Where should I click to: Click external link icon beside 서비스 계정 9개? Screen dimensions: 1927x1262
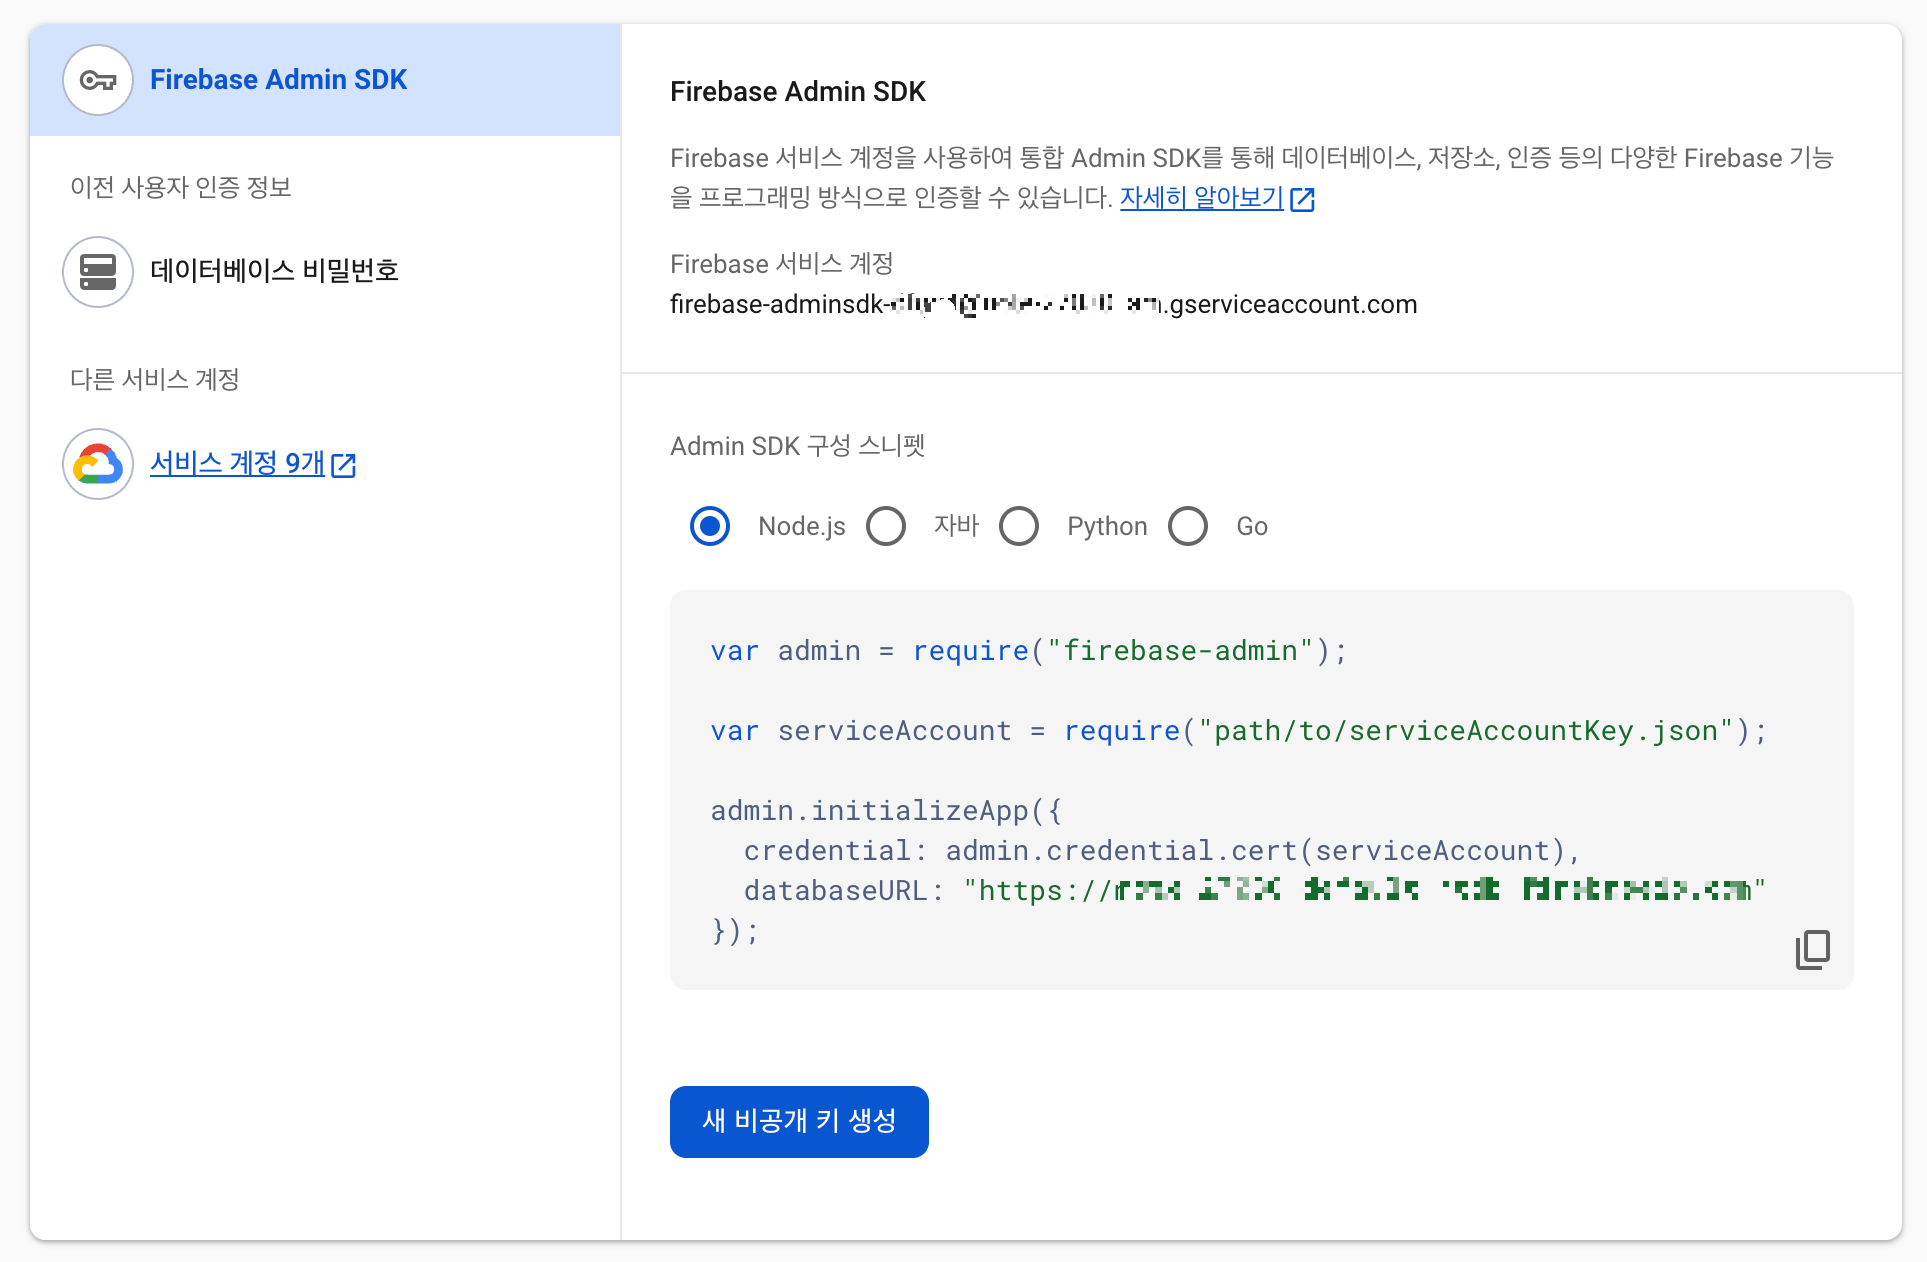[343, 465]
